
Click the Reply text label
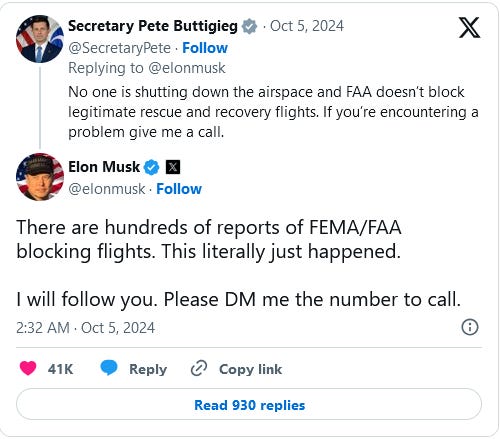coord(148,369)
